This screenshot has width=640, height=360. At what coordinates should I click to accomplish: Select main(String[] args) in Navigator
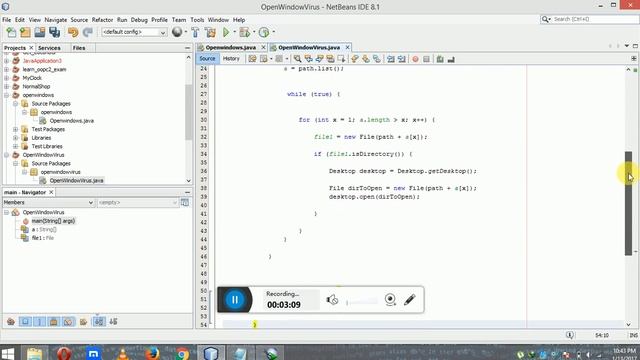(53, 221)
